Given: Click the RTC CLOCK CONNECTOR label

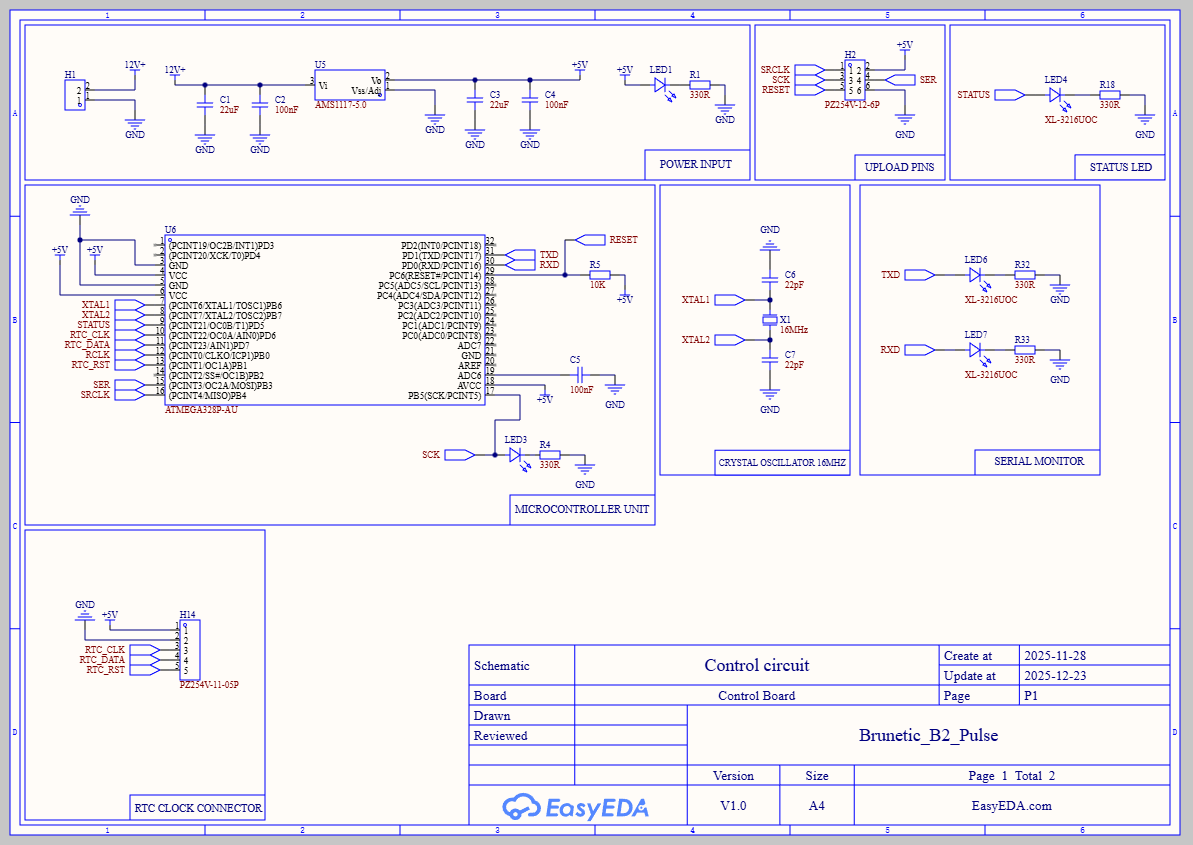Looking at the screenshot, I should [198, 808].
